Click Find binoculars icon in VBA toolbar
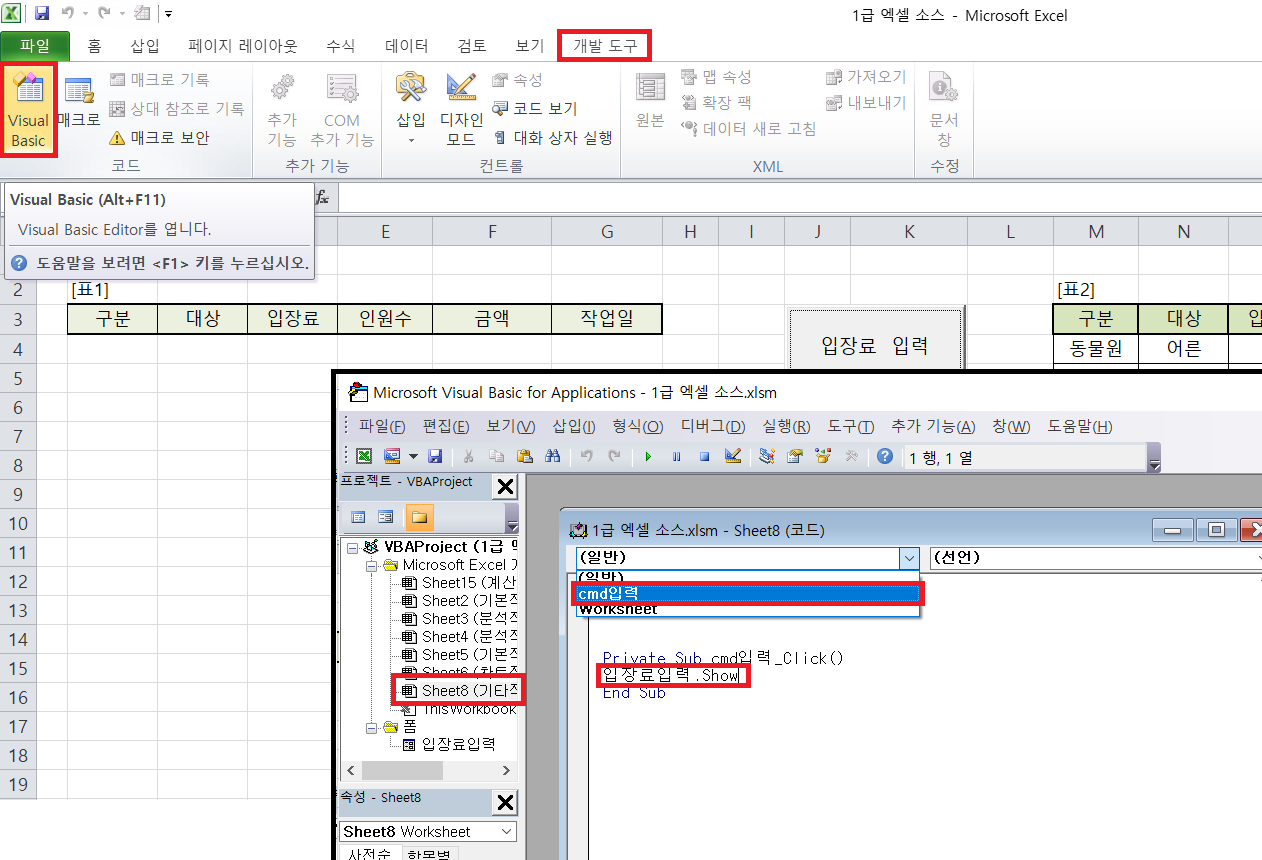Viewport: 1262px width, 860px height. 553,456
